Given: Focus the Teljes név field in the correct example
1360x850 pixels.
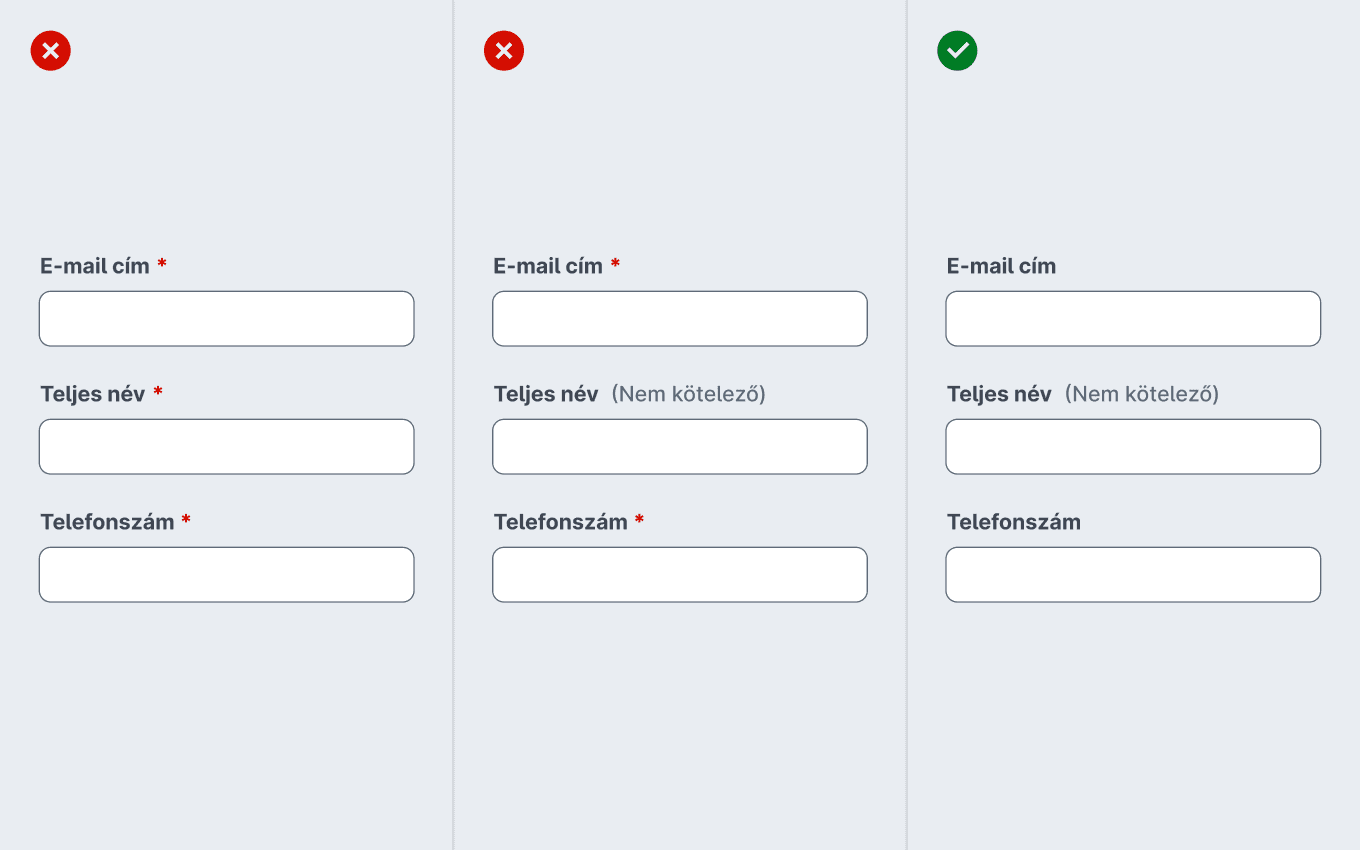Looking at the screenshot, I should [x=1133, y=447].
